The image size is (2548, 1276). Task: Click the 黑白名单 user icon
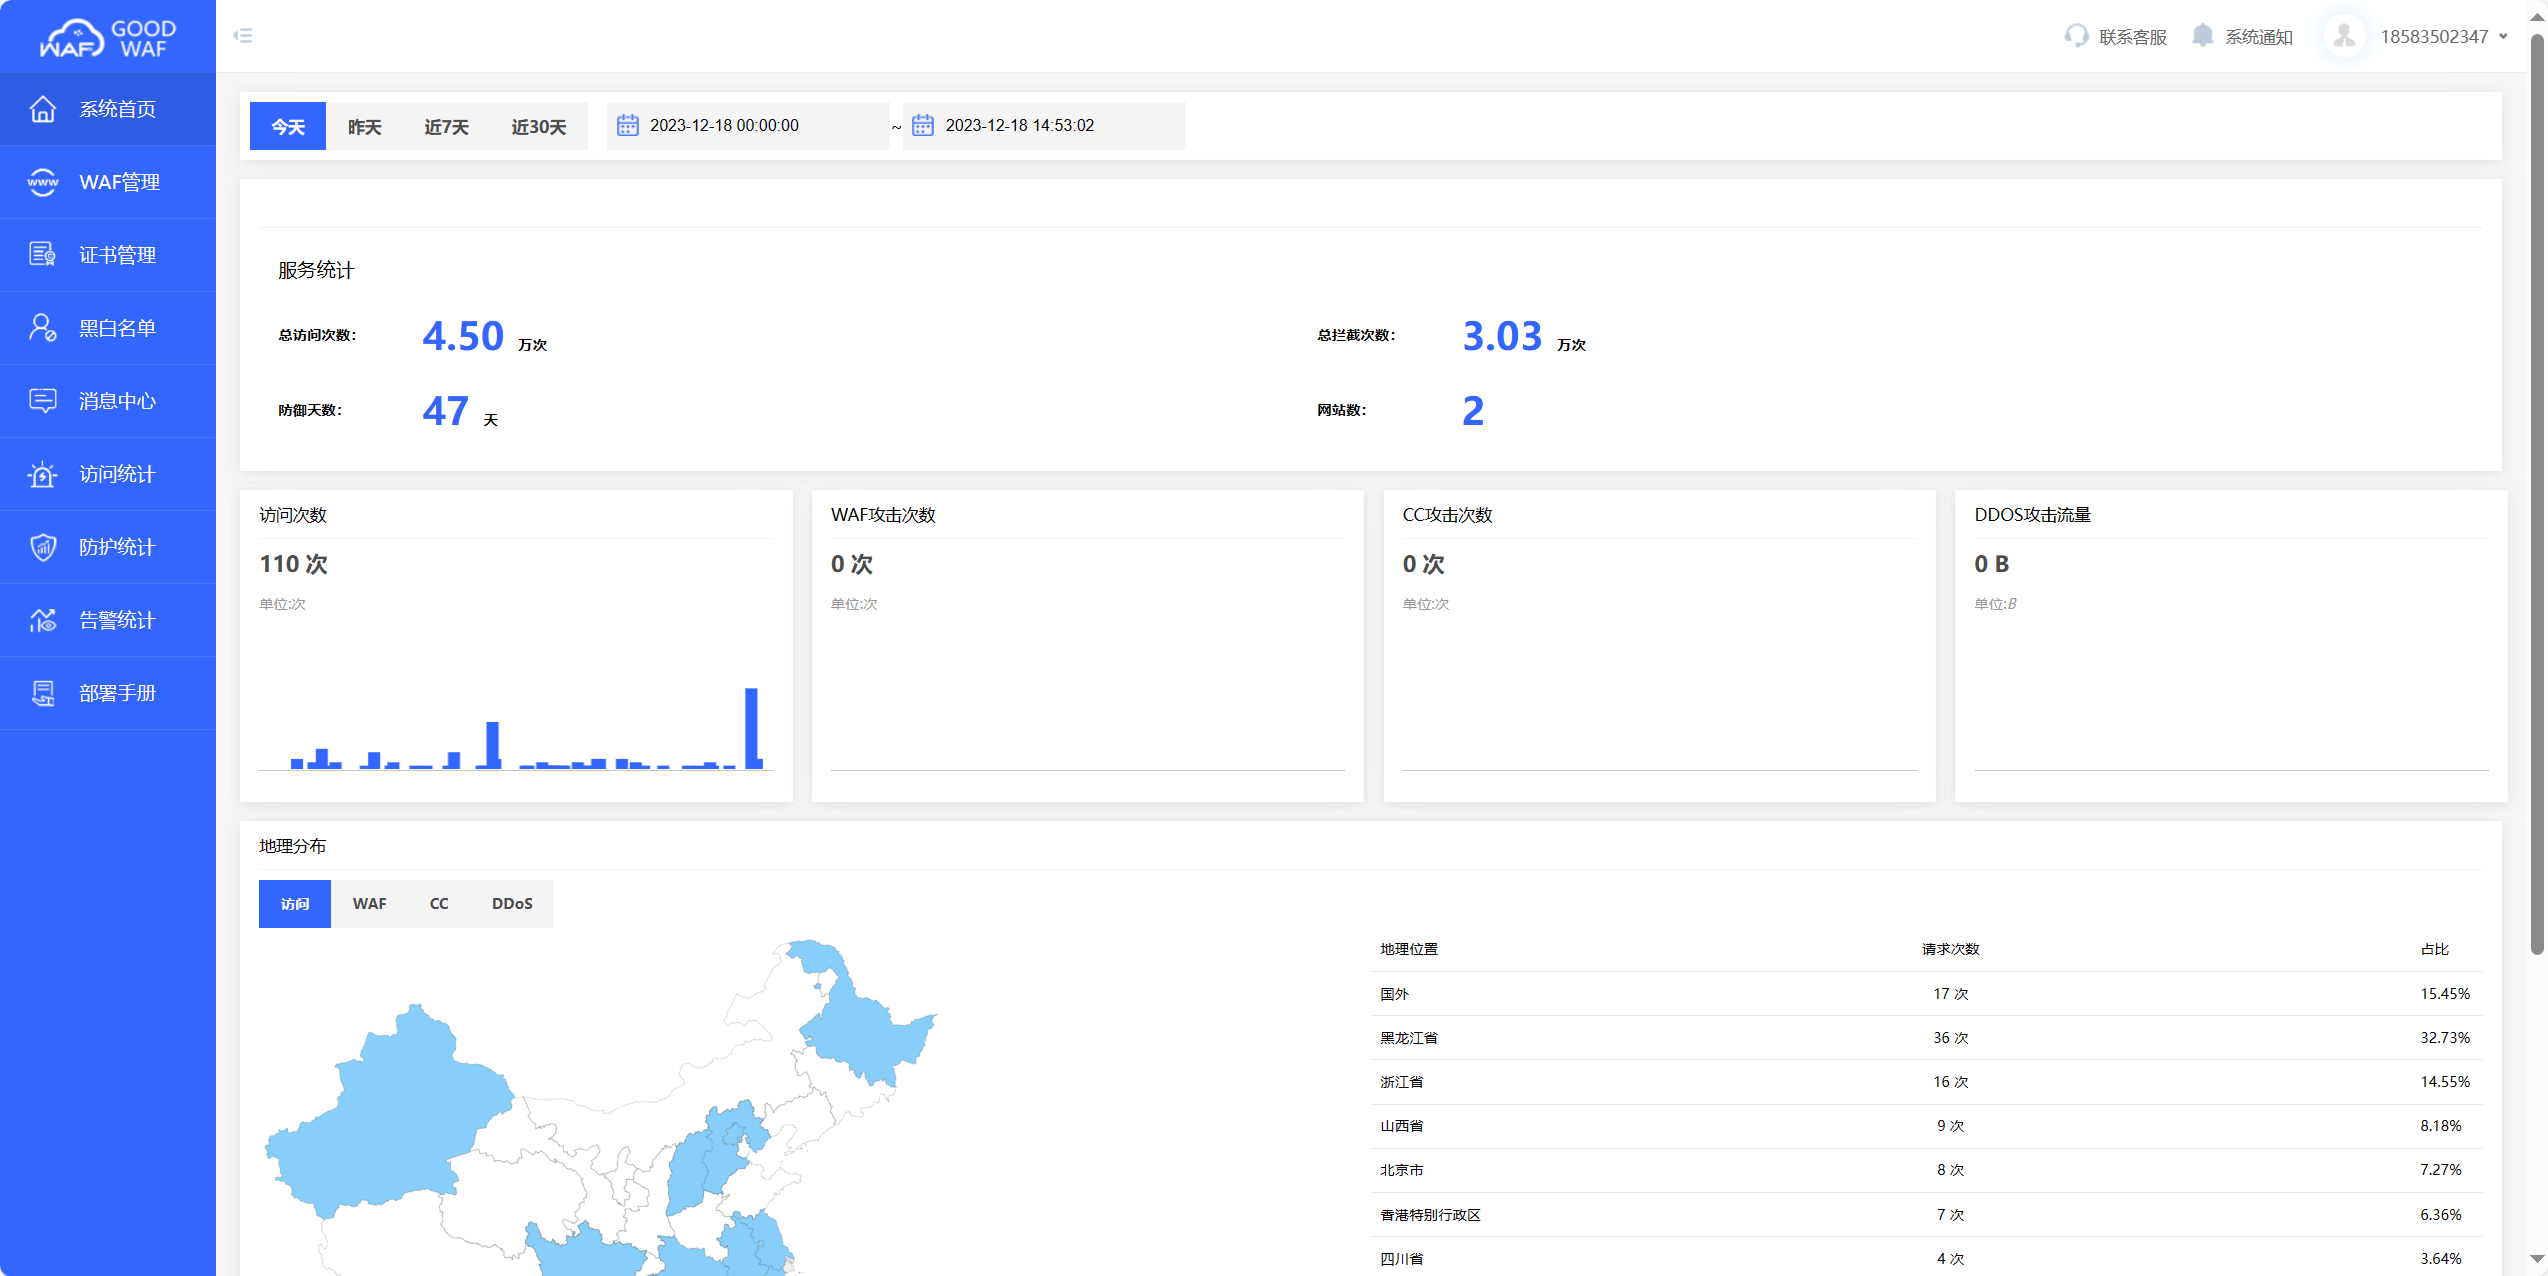point(43,328)
